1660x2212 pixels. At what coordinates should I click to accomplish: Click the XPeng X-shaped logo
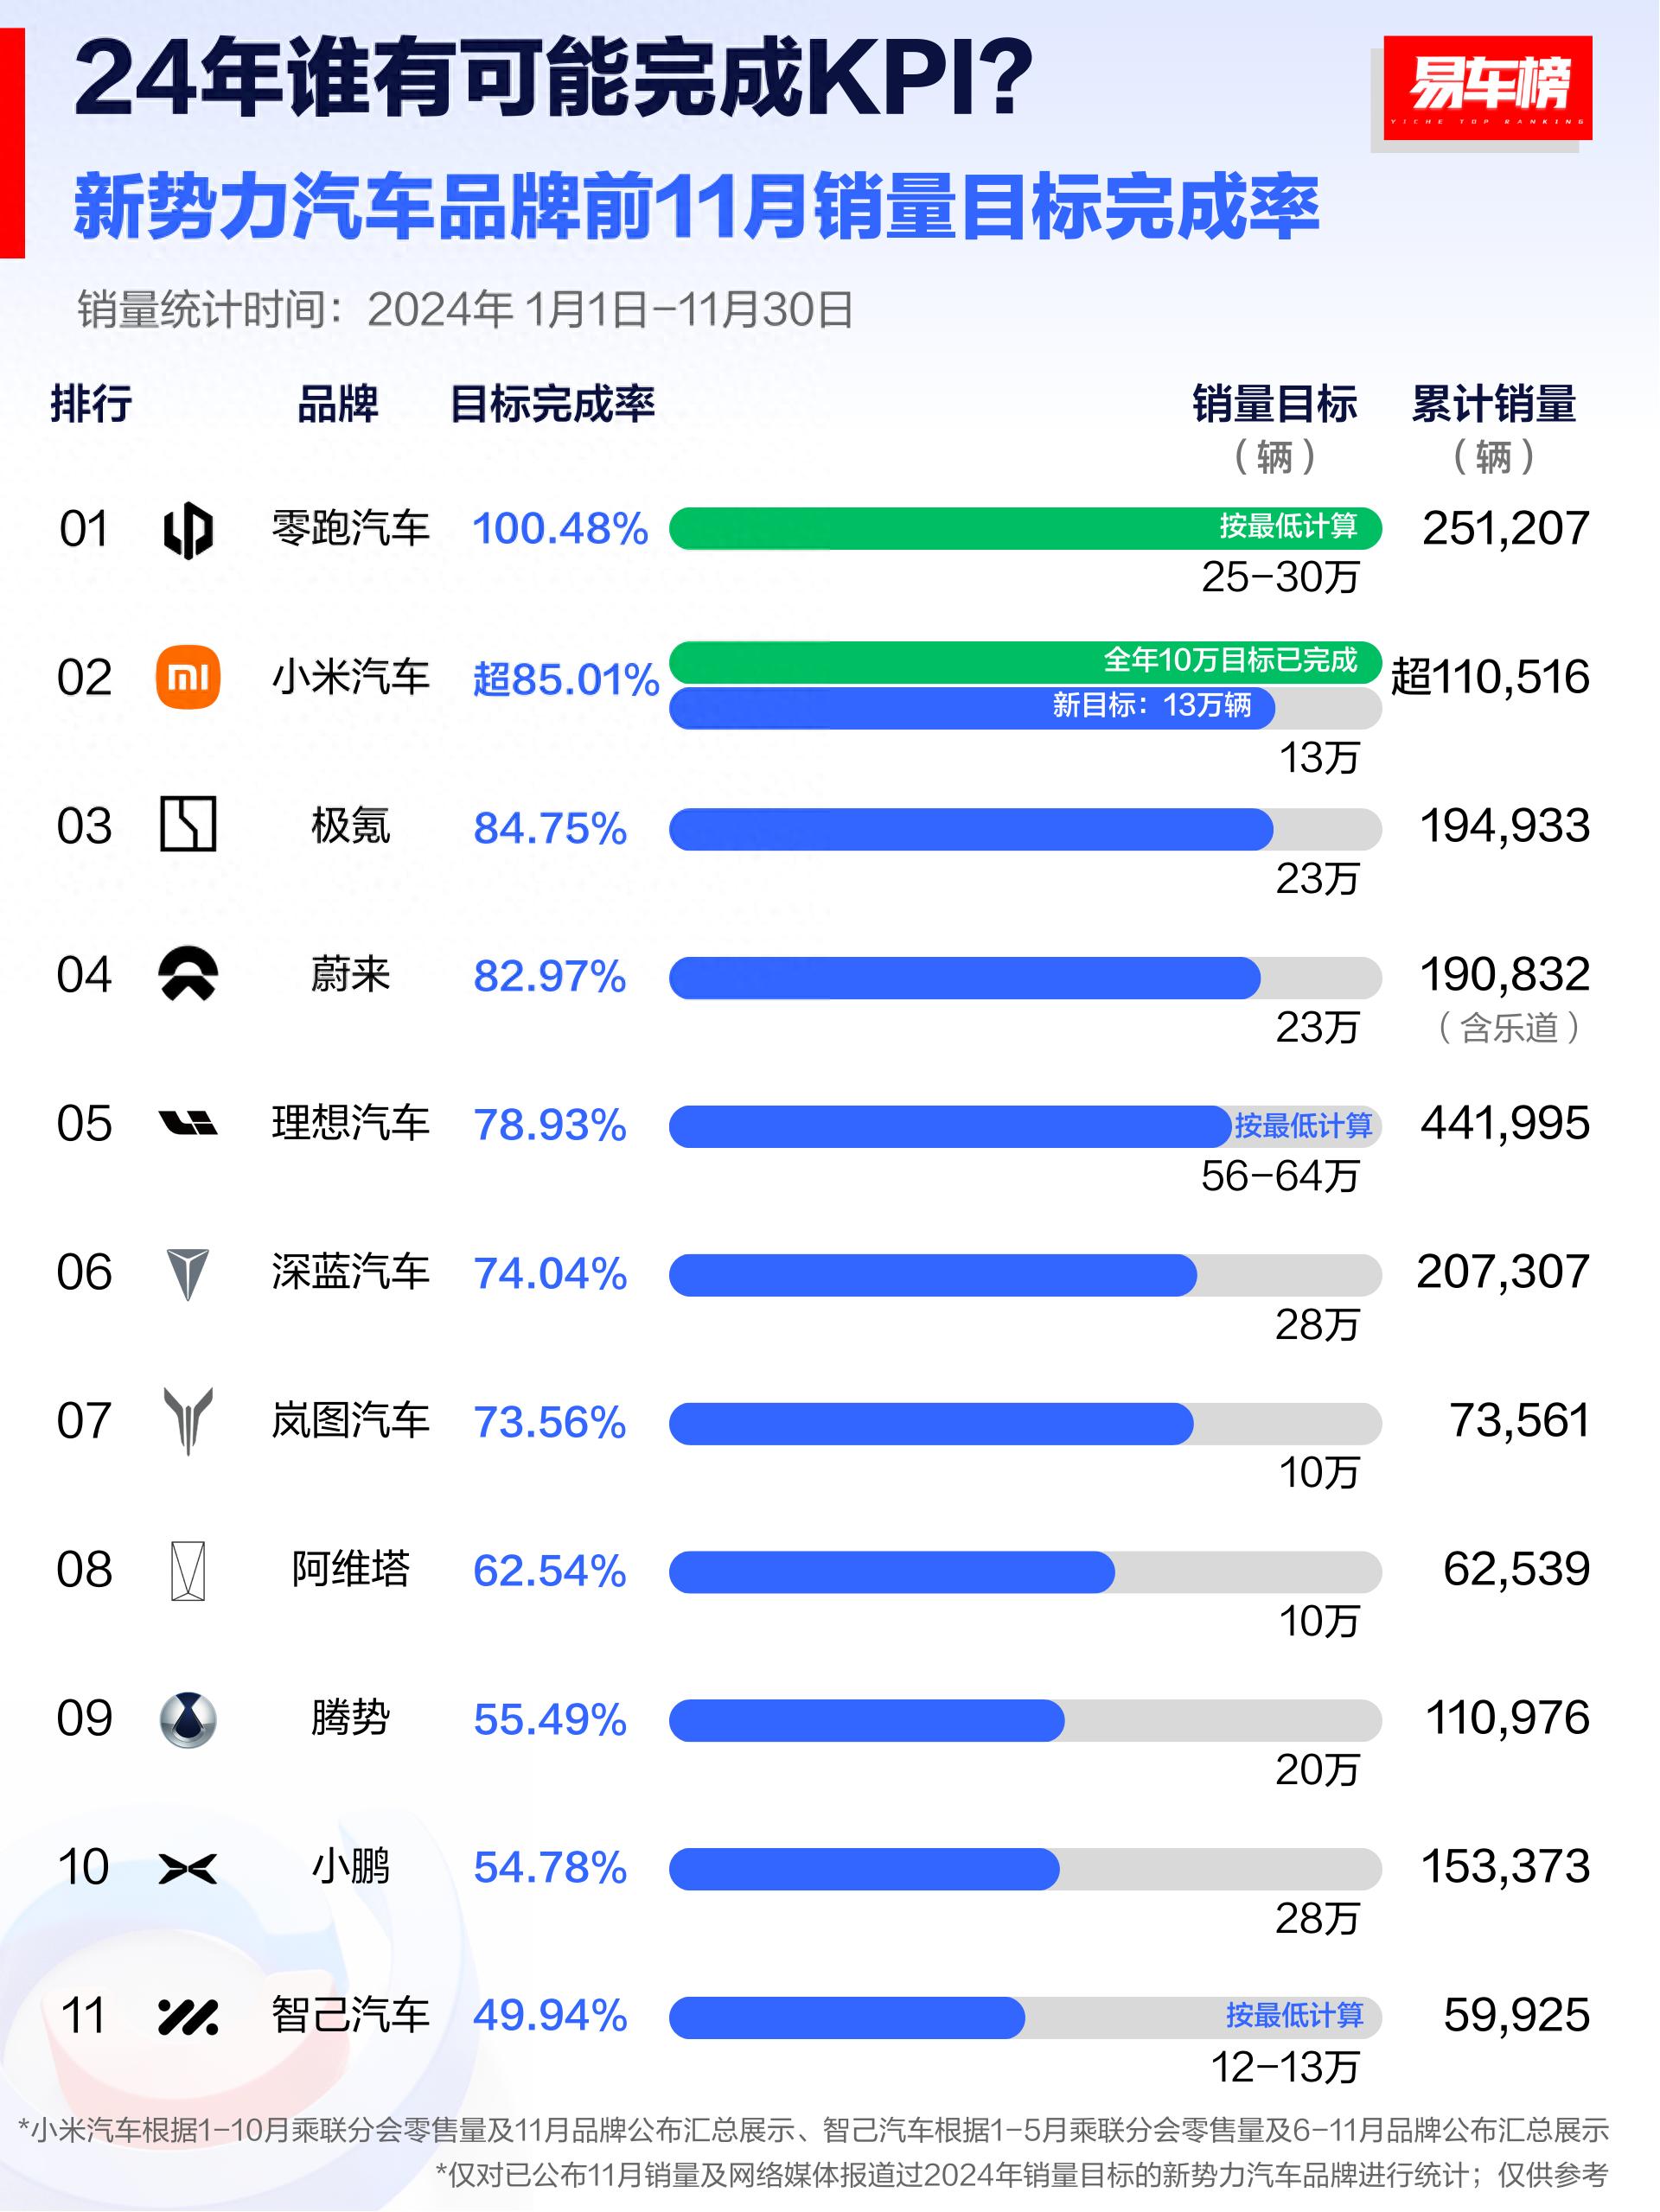pos(188,1867)
